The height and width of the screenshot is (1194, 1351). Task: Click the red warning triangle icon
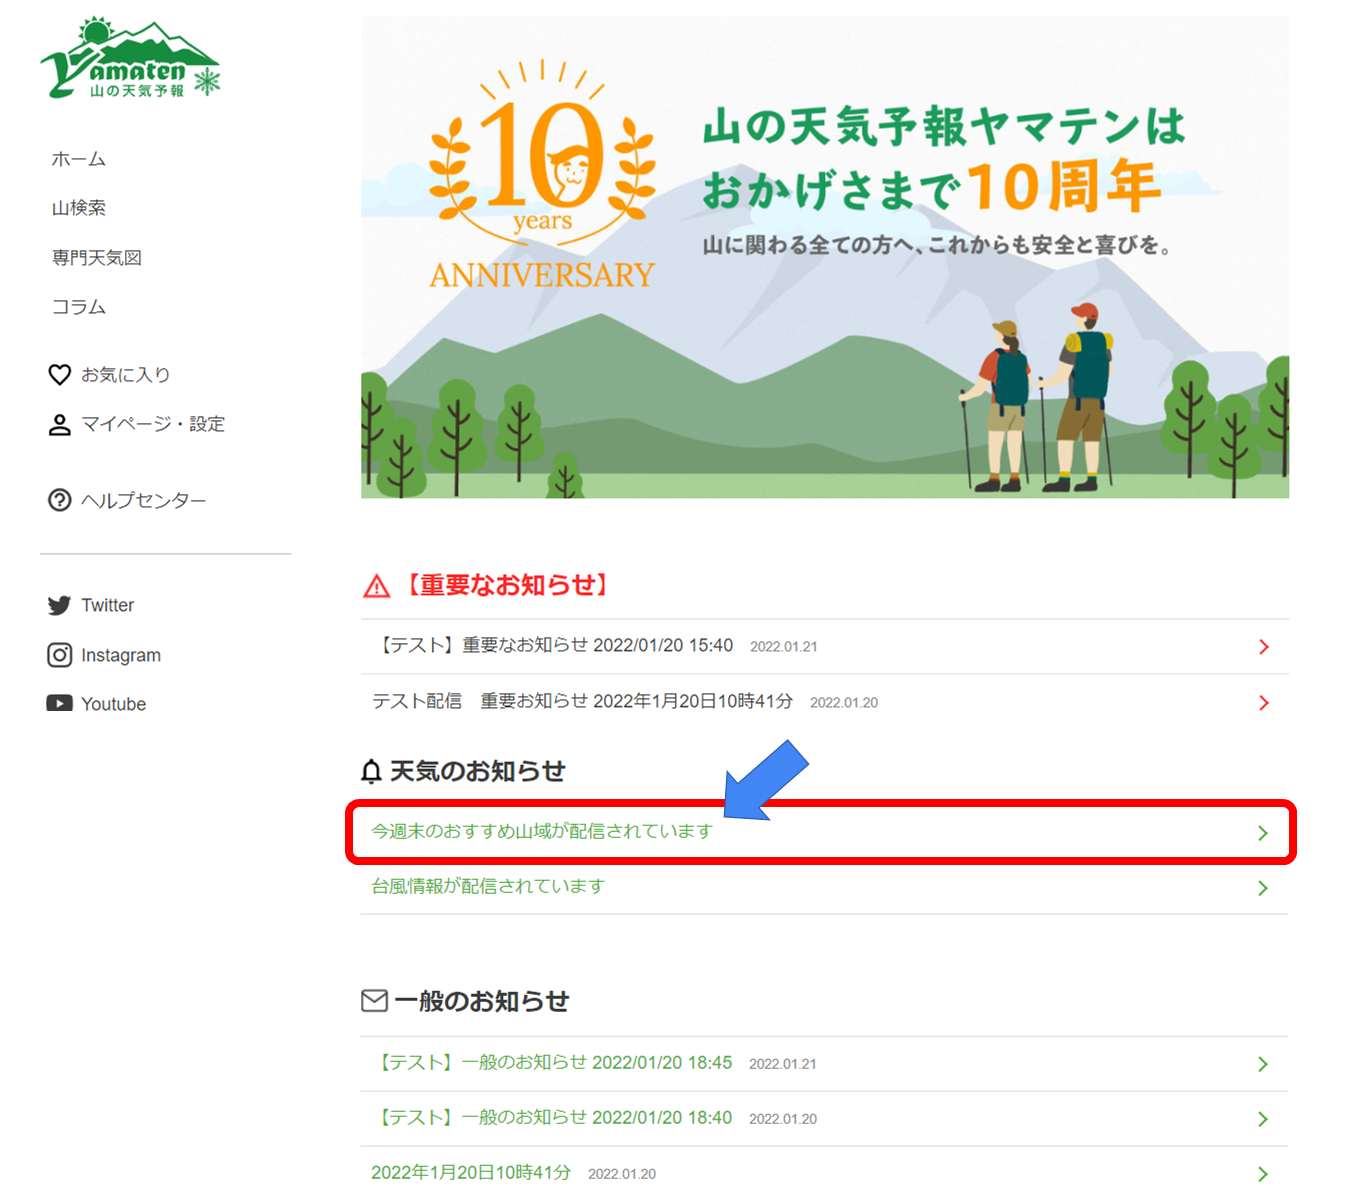(x=377, y=586)
